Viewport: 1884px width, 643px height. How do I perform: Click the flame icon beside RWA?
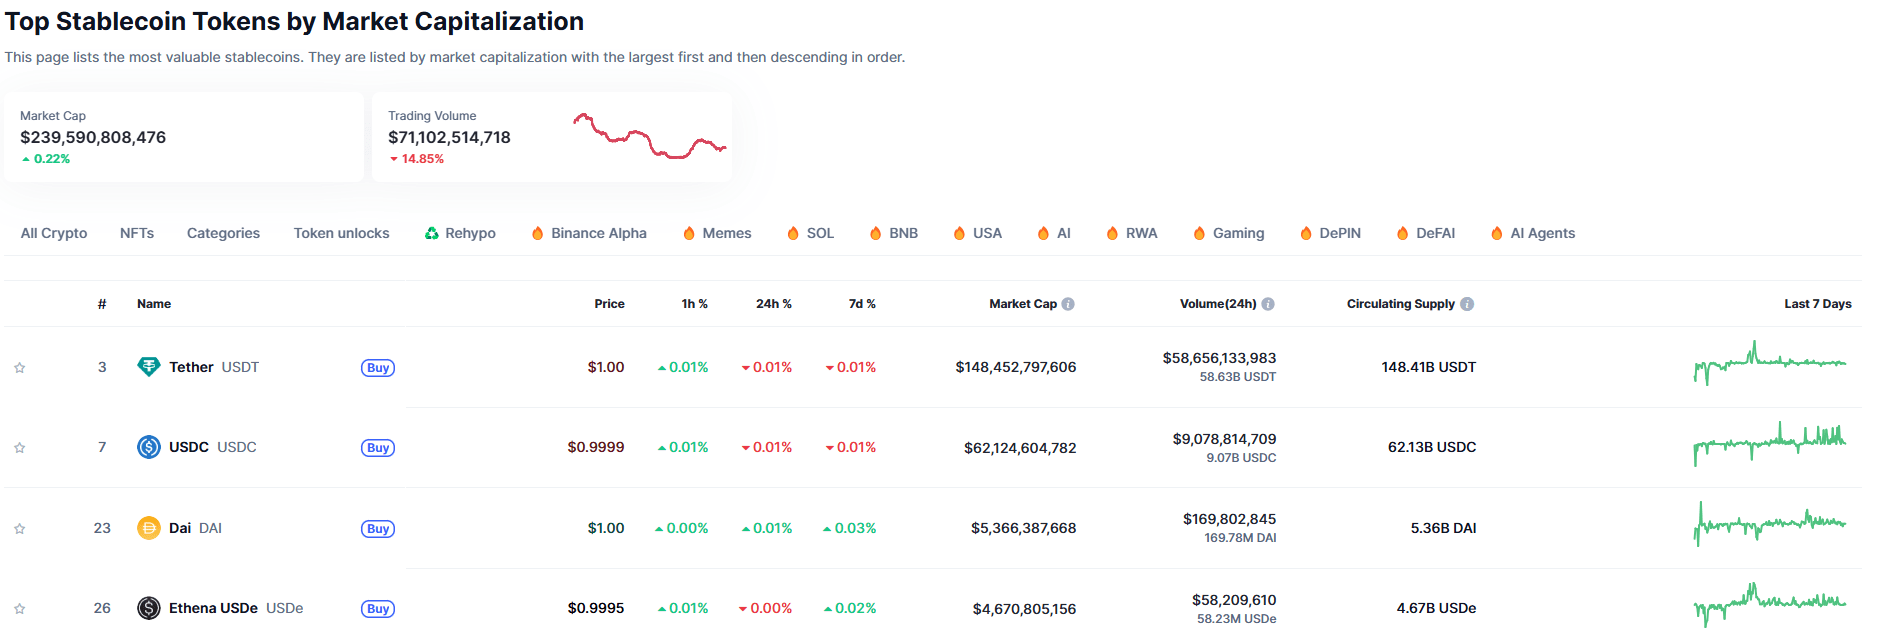pos(1112,233)
